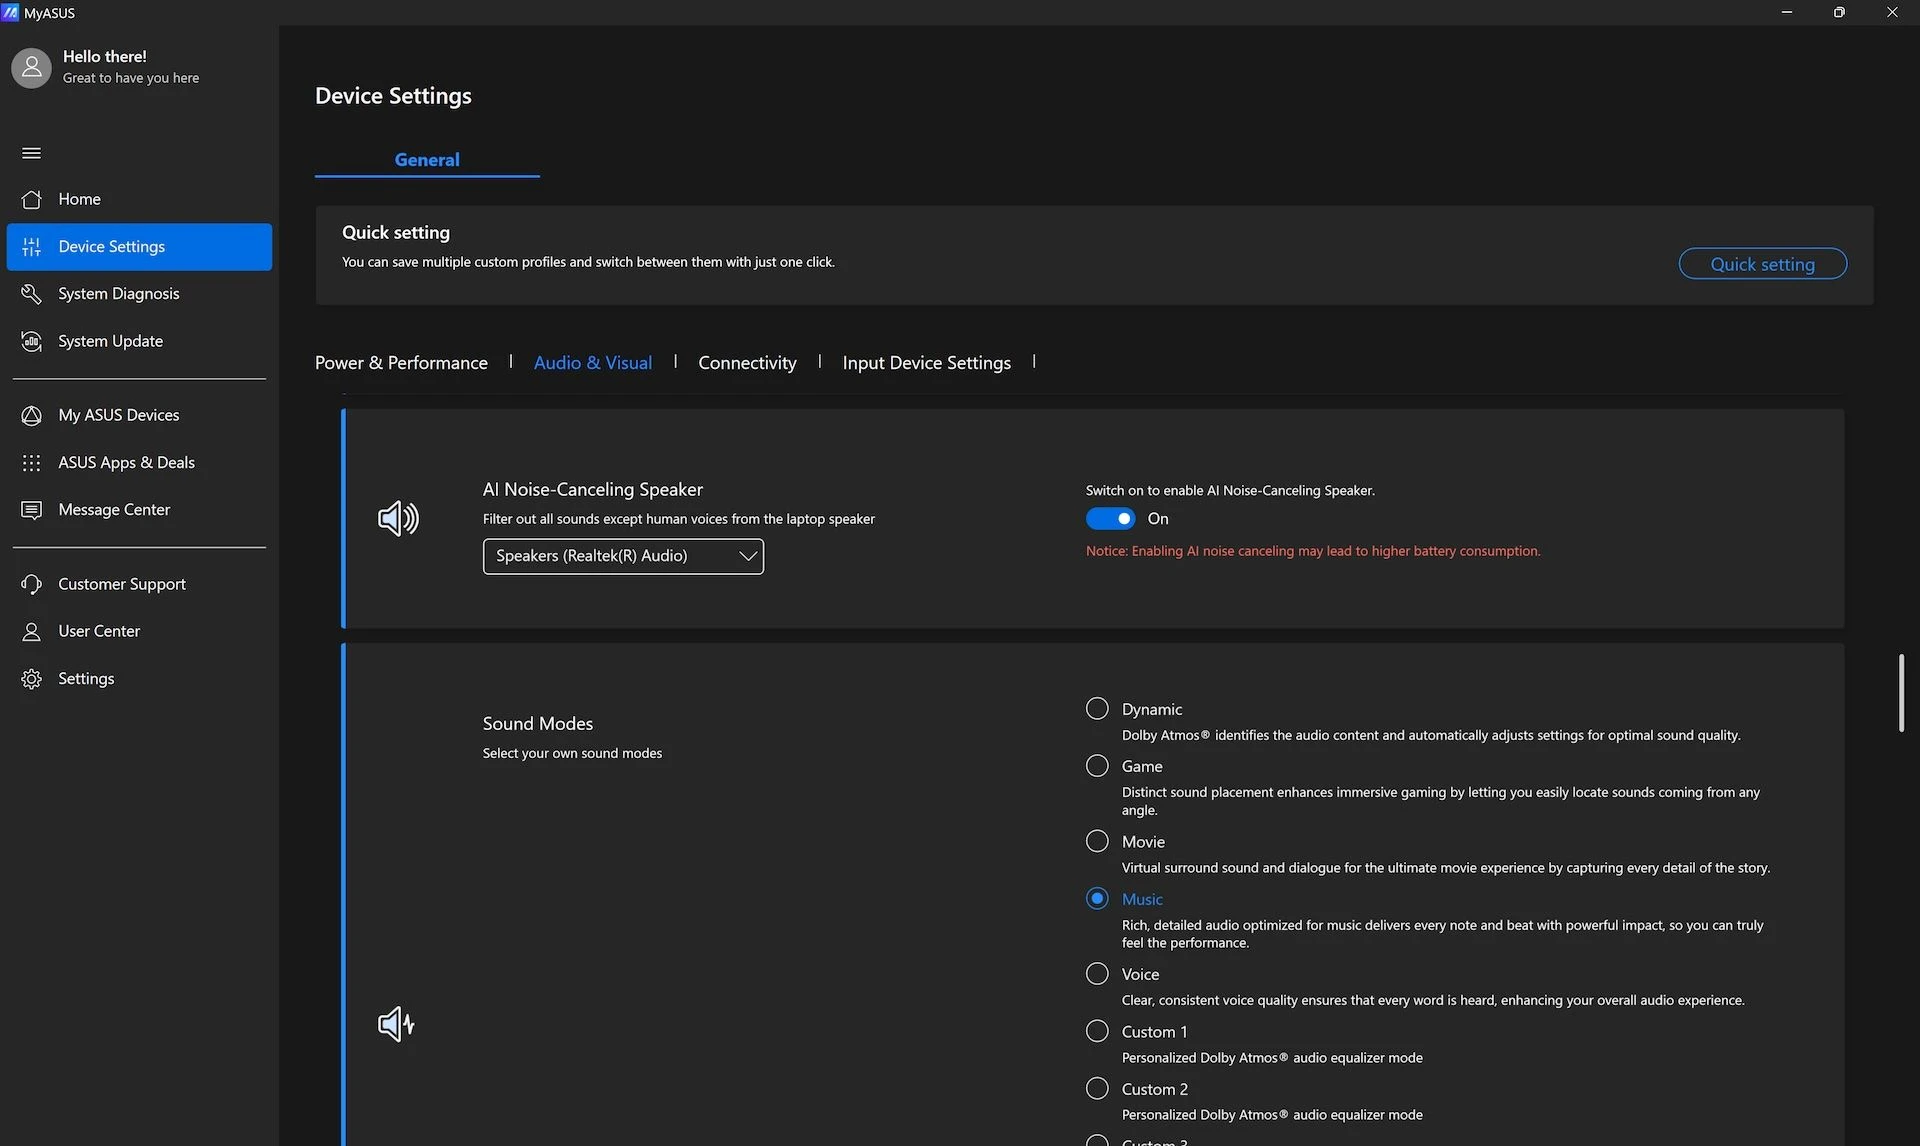Click the AI Noise-Canceling Speaker icon
Screen dimensions: 1920x1146
tap(398, 518)
